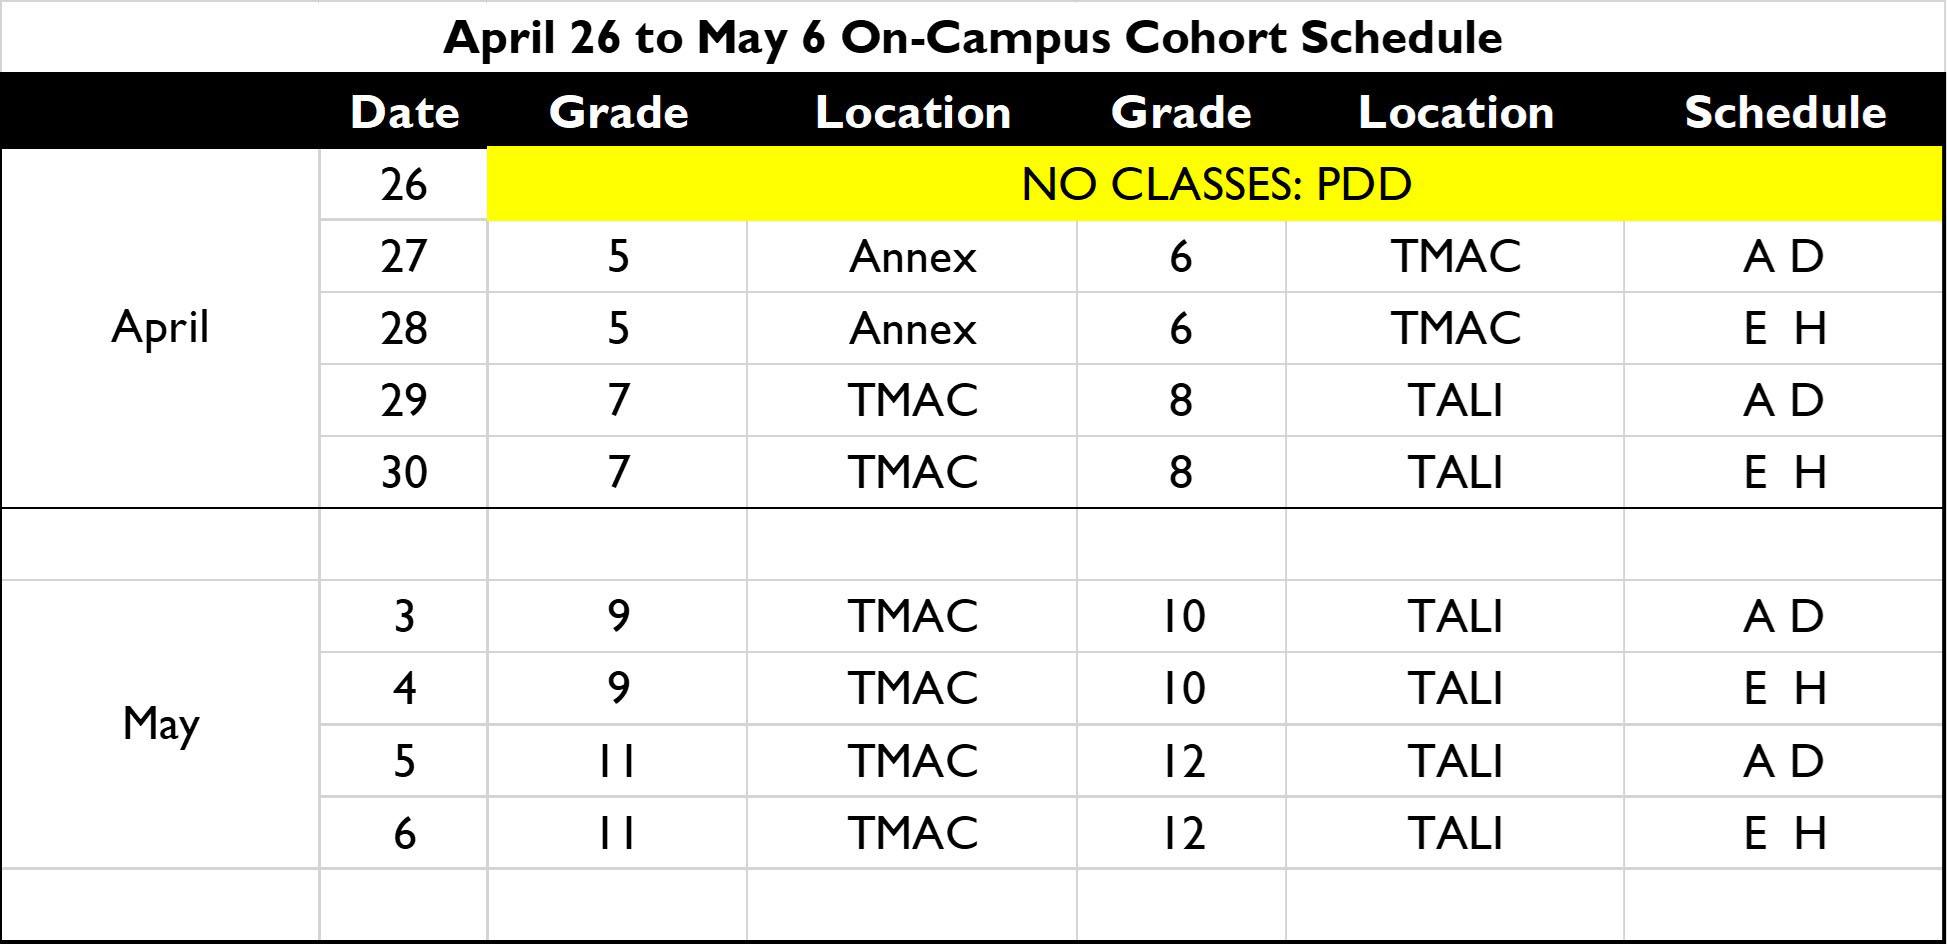This screenshot has width=1947, height=945.
Task: Select the May 3 date cell
Action: click(404, 616)
